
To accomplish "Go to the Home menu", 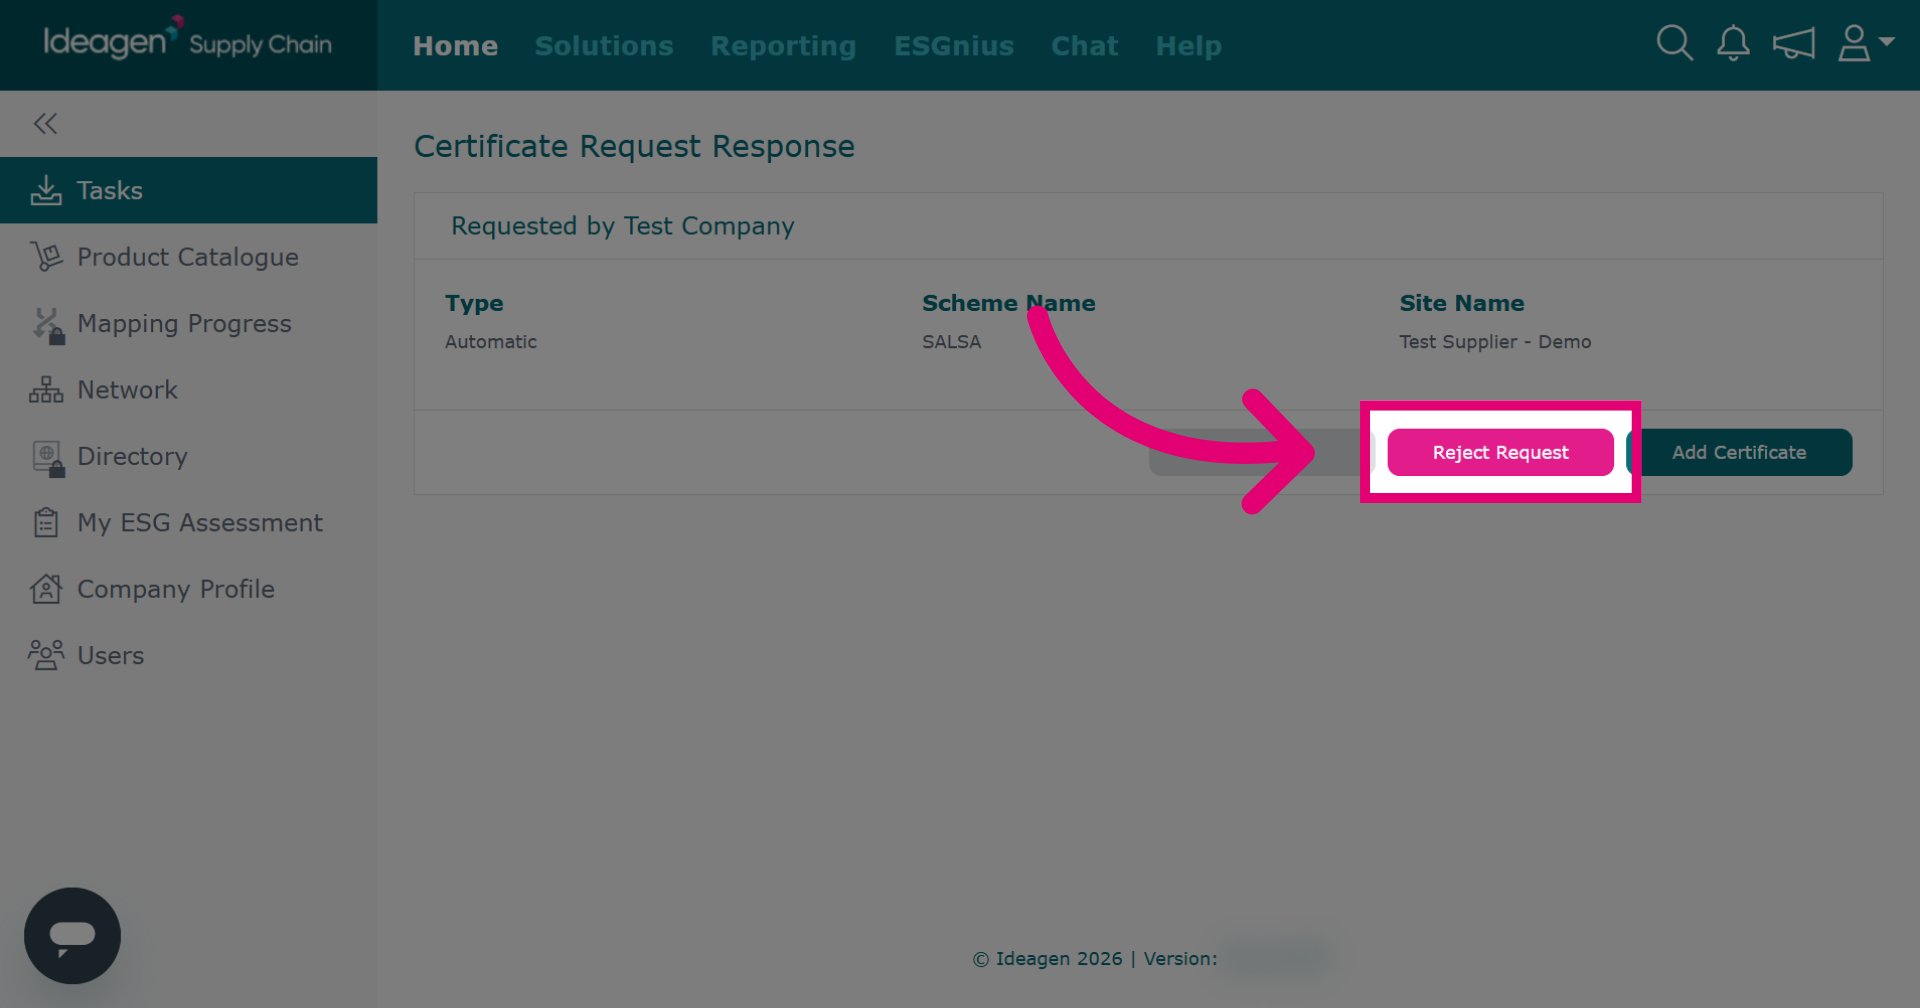I will 455,46.
